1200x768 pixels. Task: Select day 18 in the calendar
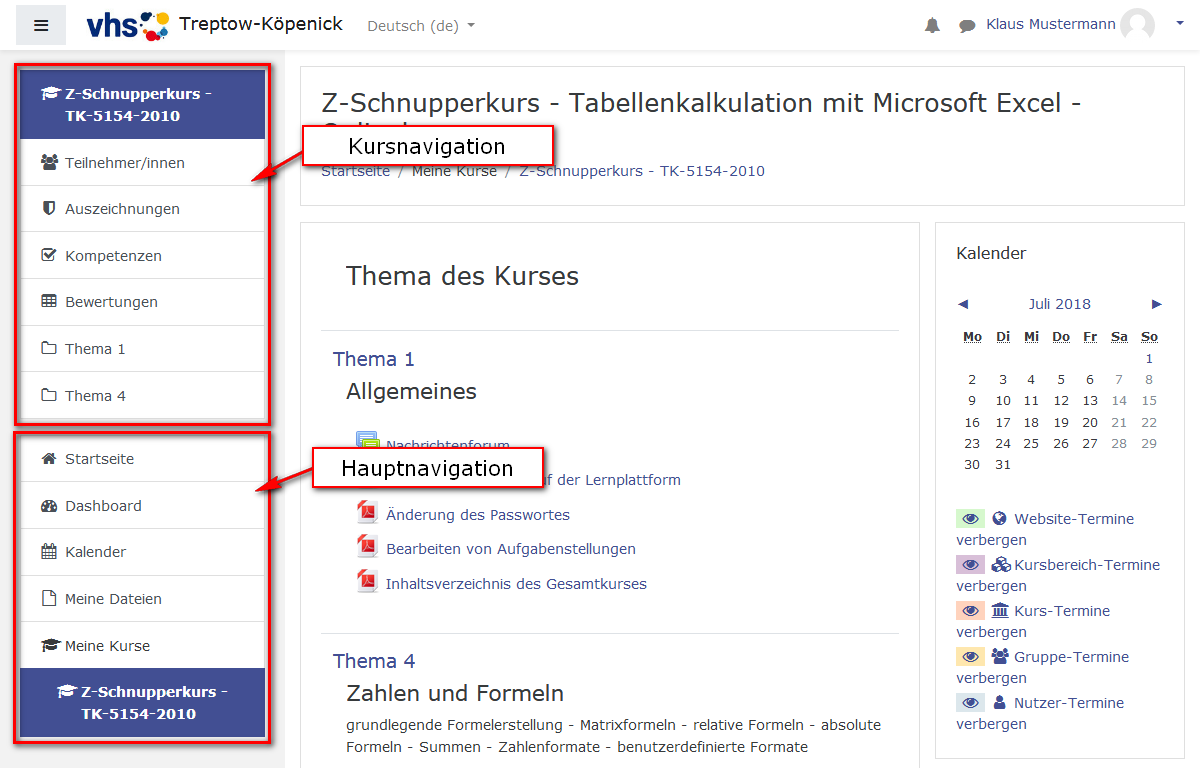click(1031, 422)
